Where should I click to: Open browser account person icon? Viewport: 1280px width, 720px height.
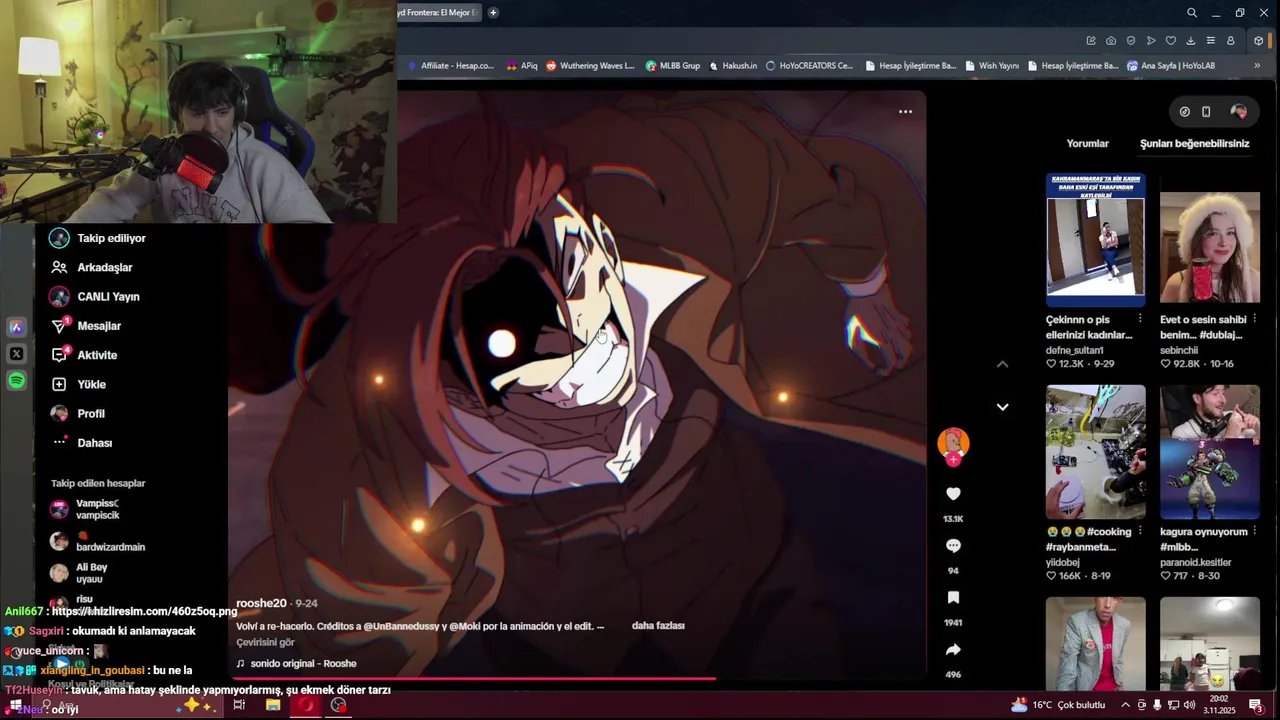point(1231,41)
